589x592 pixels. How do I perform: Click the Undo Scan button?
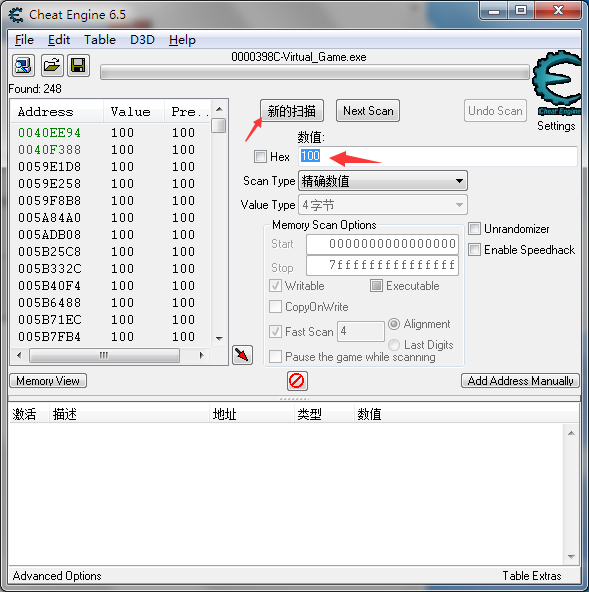(495, 111)
